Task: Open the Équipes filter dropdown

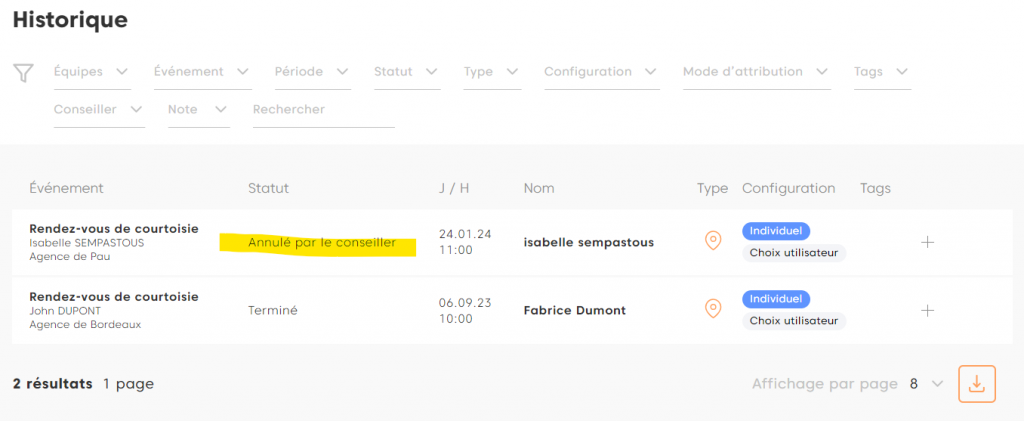Action: click(92, 72)
